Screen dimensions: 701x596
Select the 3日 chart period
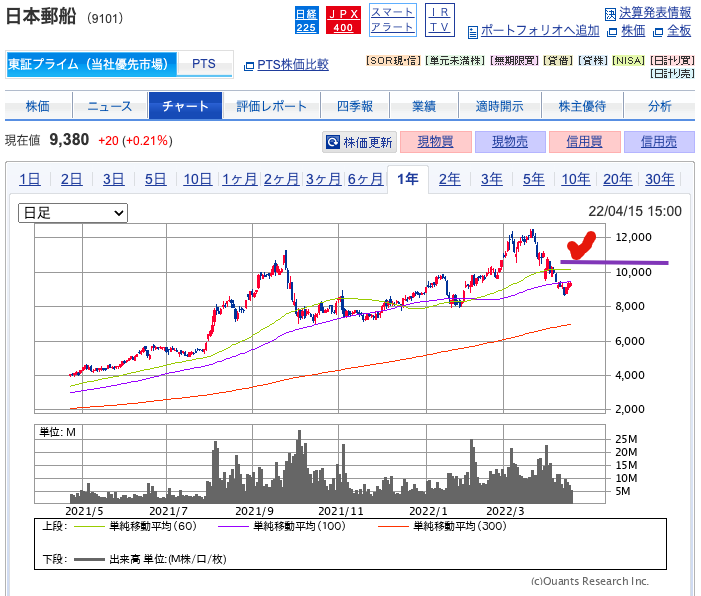114,179
